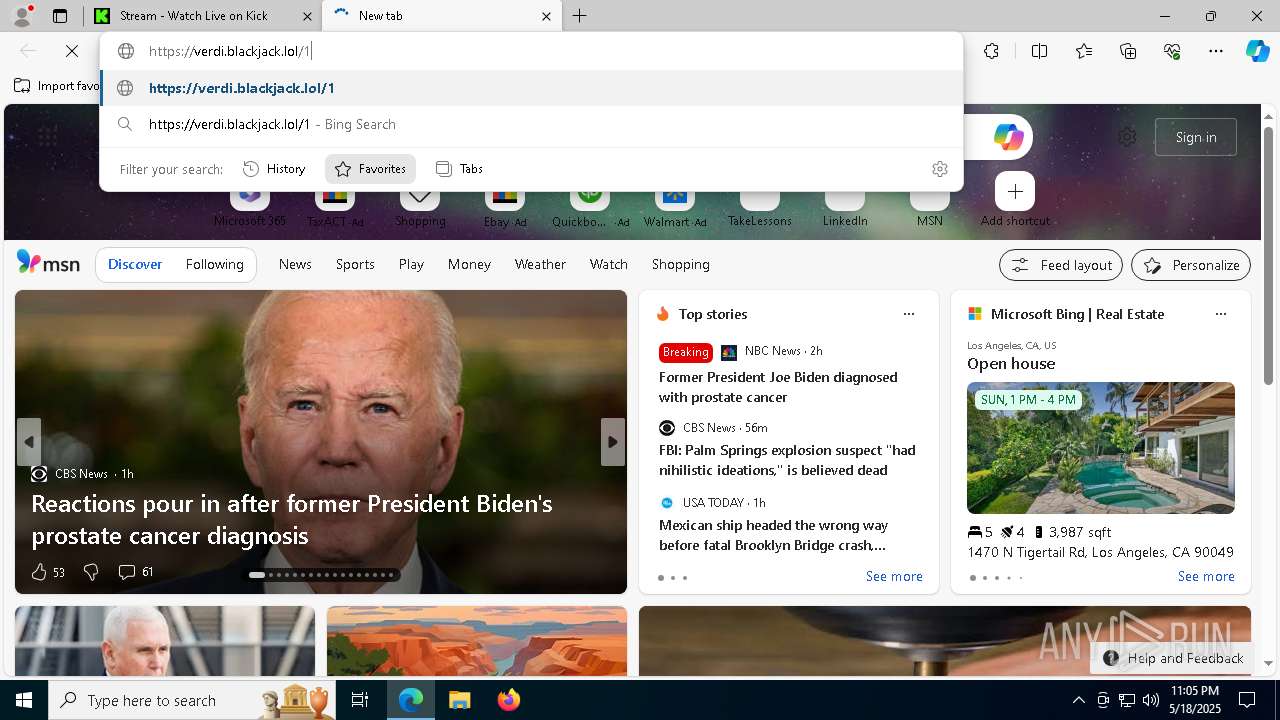The height and width of the screenshot is (720, 1280).
Task: Open the MSN home logo
Action: [x=48, y=263]
